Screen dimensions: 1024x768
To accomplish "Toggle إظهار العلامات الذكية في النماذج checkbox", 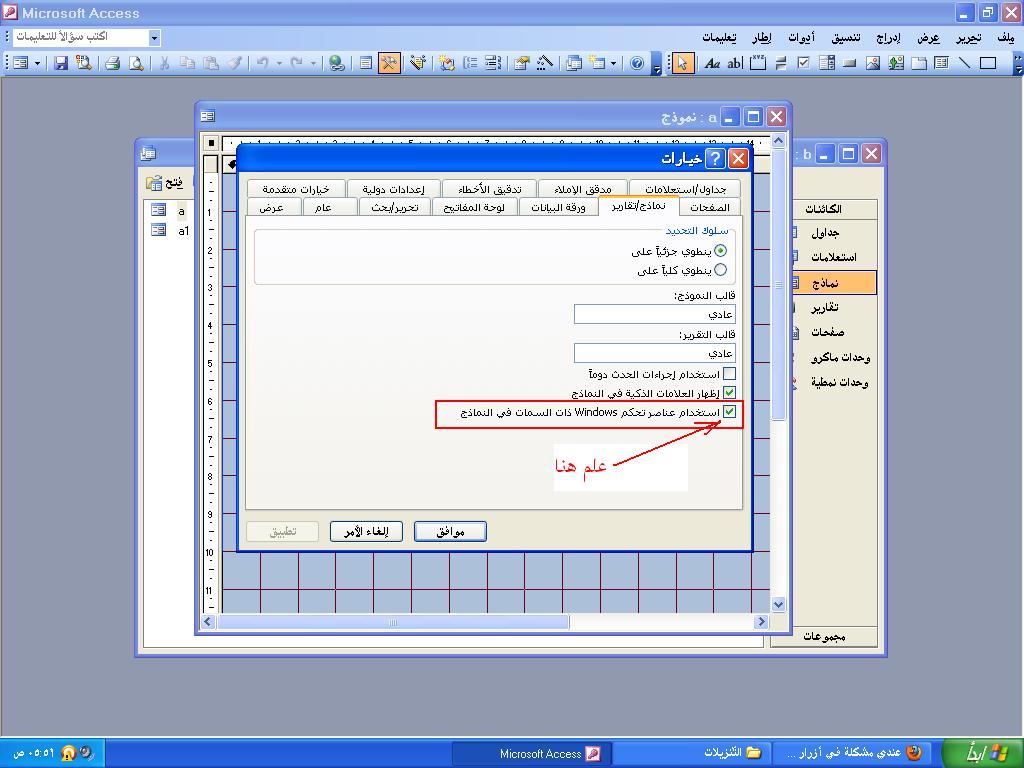I will click(729, 392).
